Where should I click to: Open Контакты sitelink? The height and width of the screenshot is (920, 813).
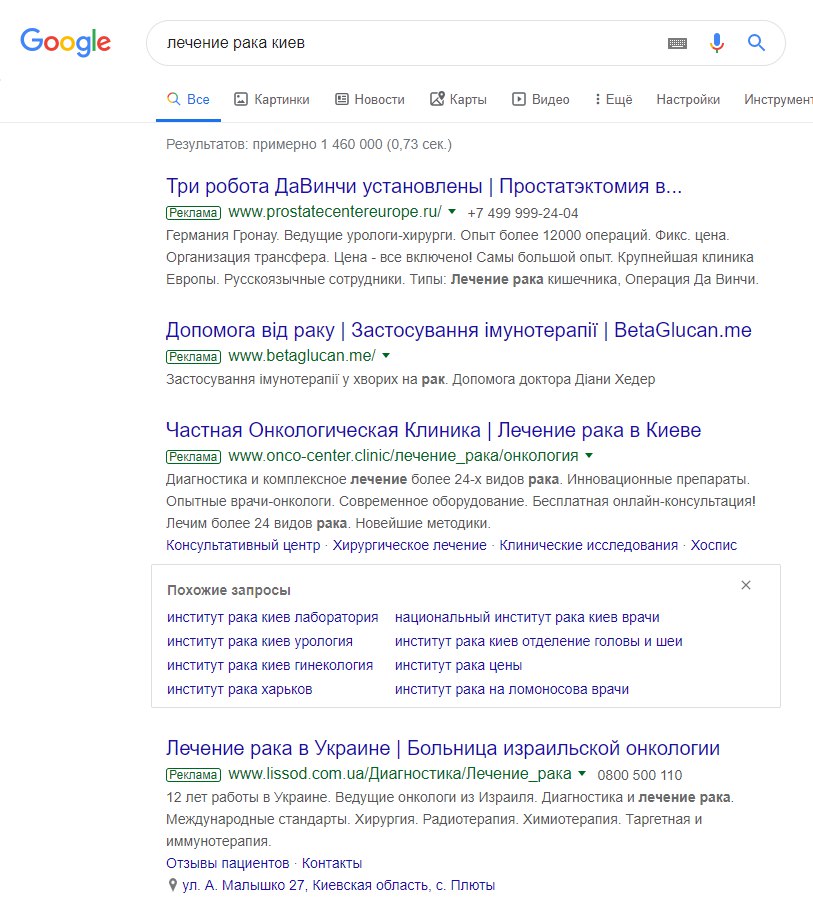332,863
